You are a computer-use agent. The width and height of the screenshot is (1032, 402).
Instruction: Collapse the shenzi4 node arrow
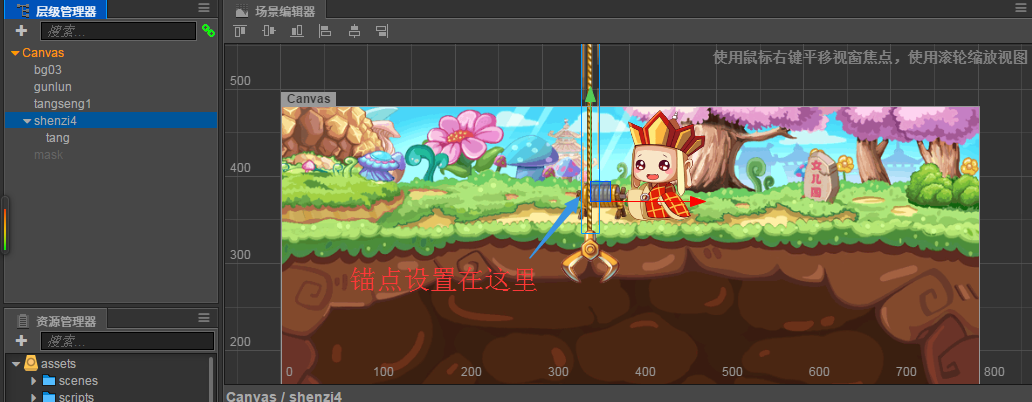27,121
